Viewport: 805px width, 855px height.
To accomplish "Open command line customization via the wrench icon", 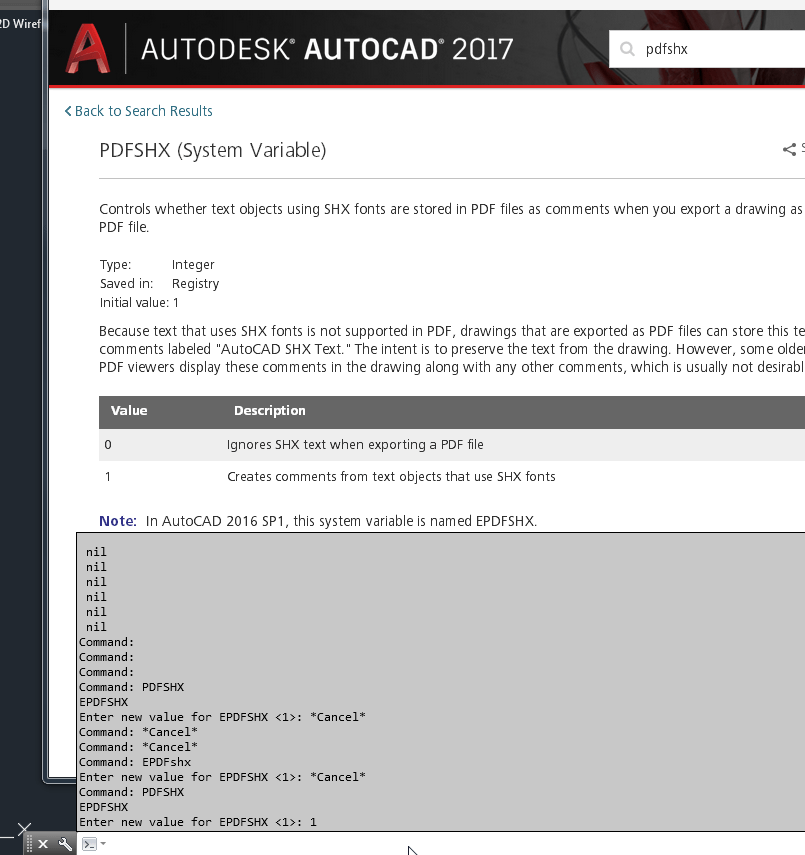I will pos(65,844).
